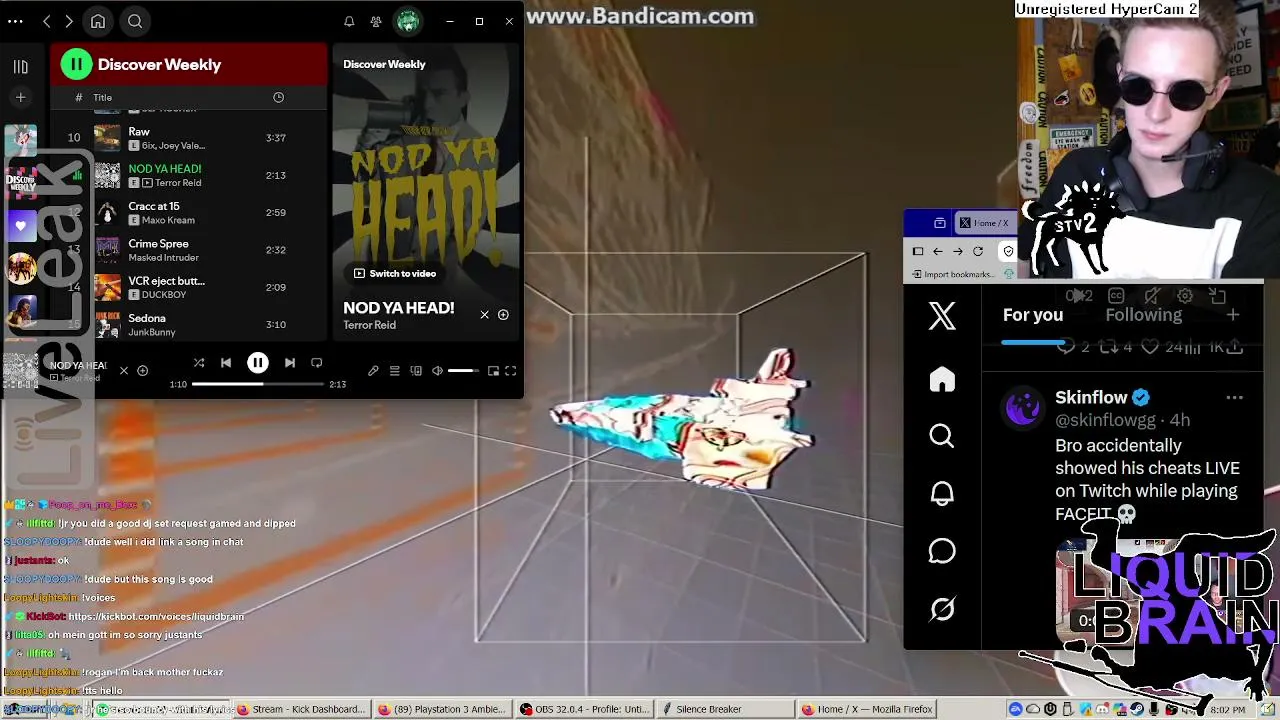Image resolution: width=1280 pixels, height=720 pixels.
Task: Open artist Masked Intruder link
Action: tap(164, 257)
